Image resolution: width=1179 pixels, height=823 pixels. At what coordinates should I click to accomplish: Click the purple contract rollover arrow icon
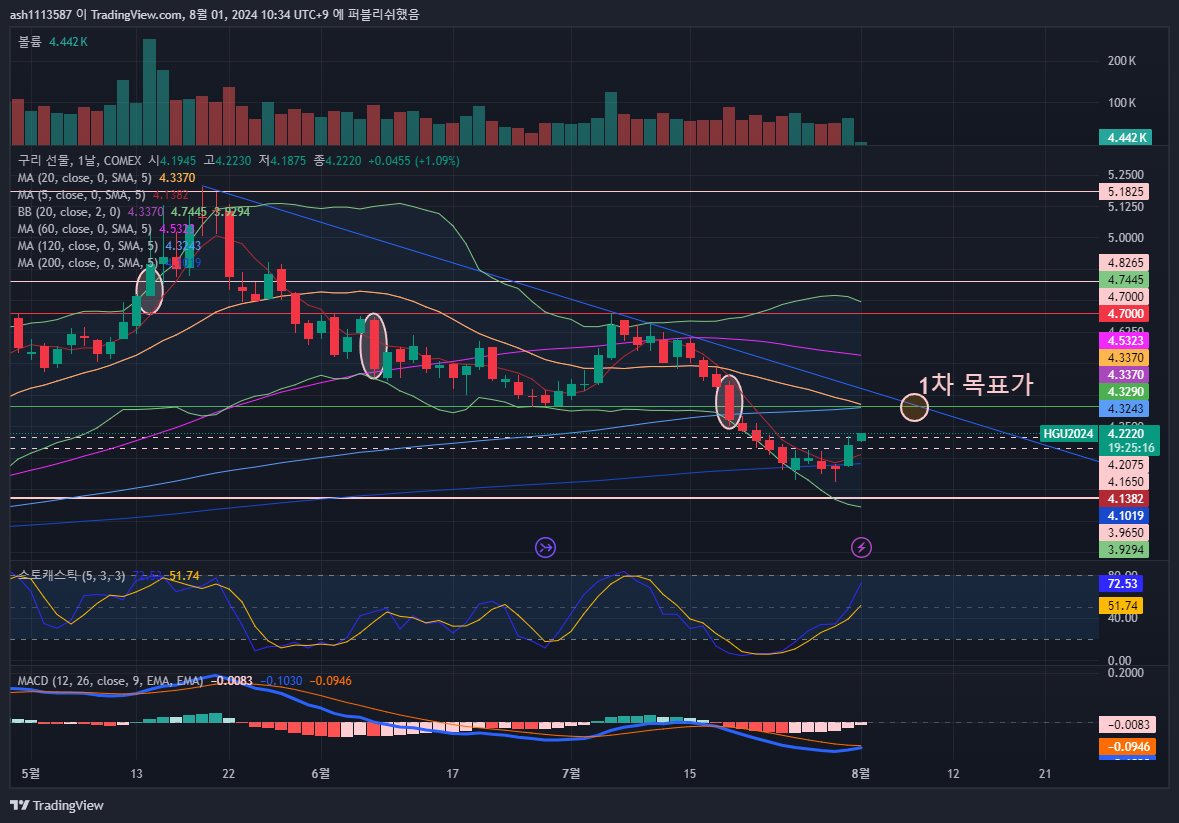(546, 547)
